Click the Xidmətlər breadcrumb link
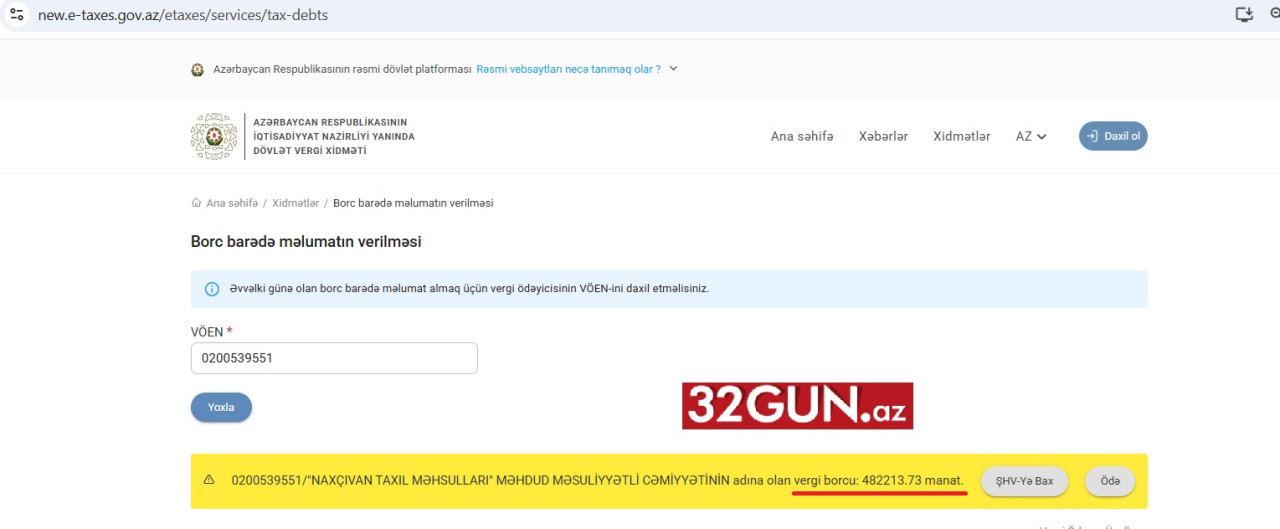 (x=295, y=203)
